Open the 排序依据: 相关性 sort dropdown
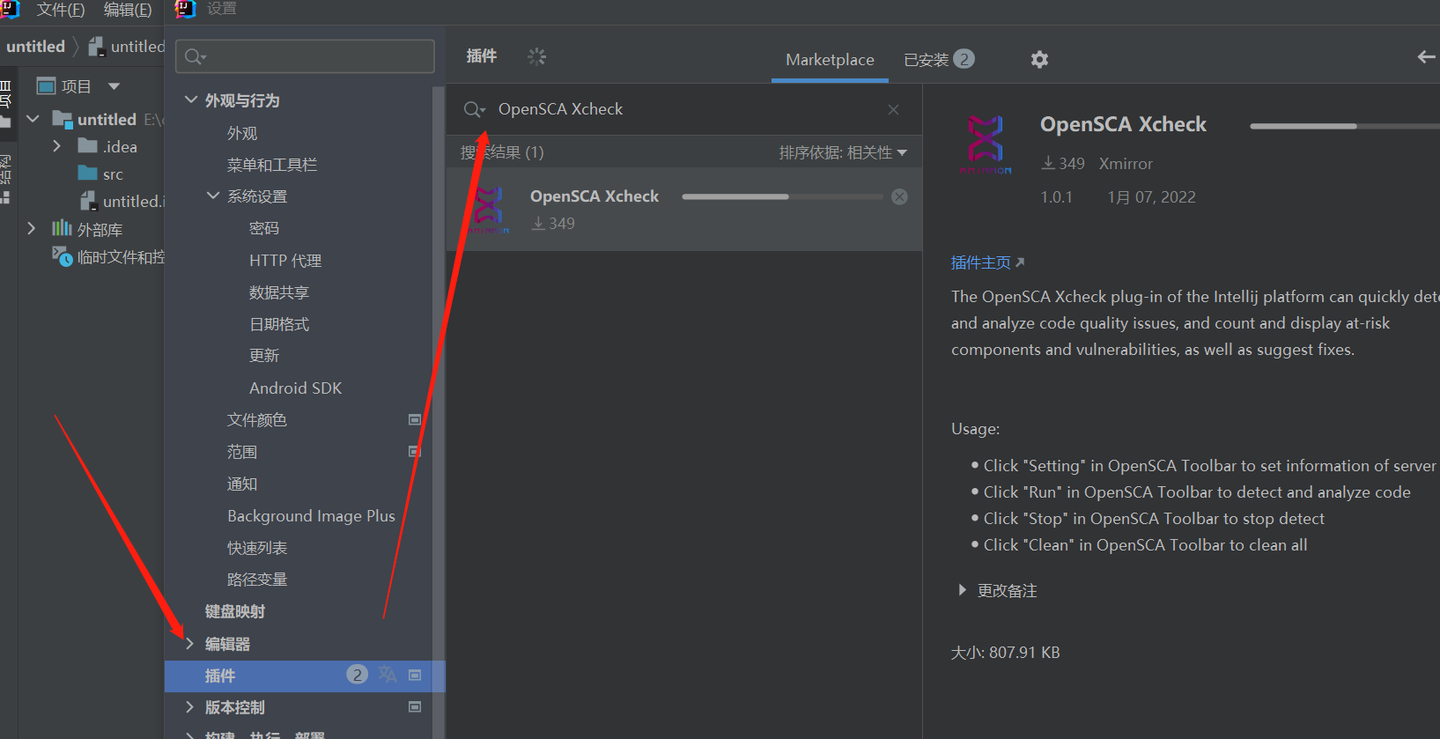 843,153
